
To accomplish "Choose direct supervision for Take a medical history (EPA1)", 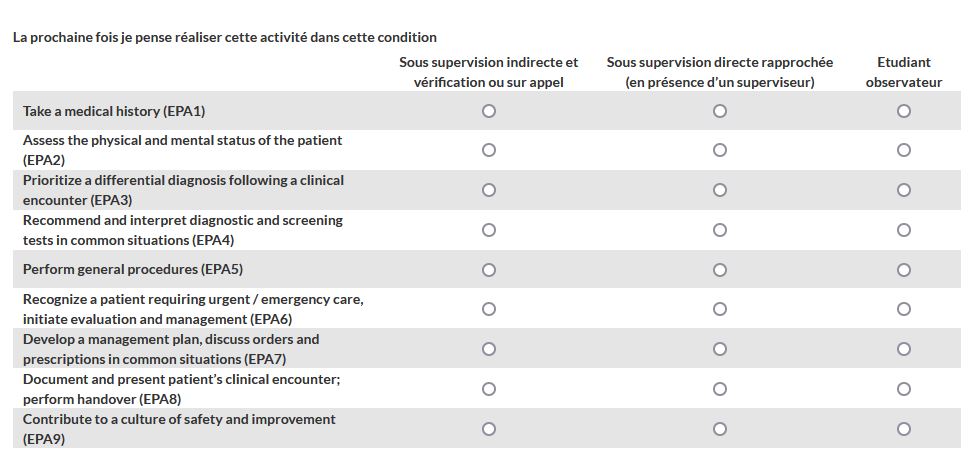I will point(720,111).
